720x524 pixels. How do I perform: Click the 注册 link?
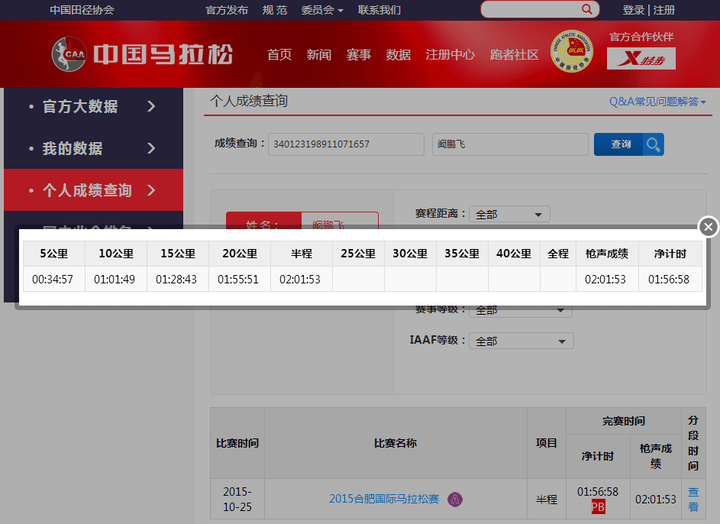(x=664, y=10)
